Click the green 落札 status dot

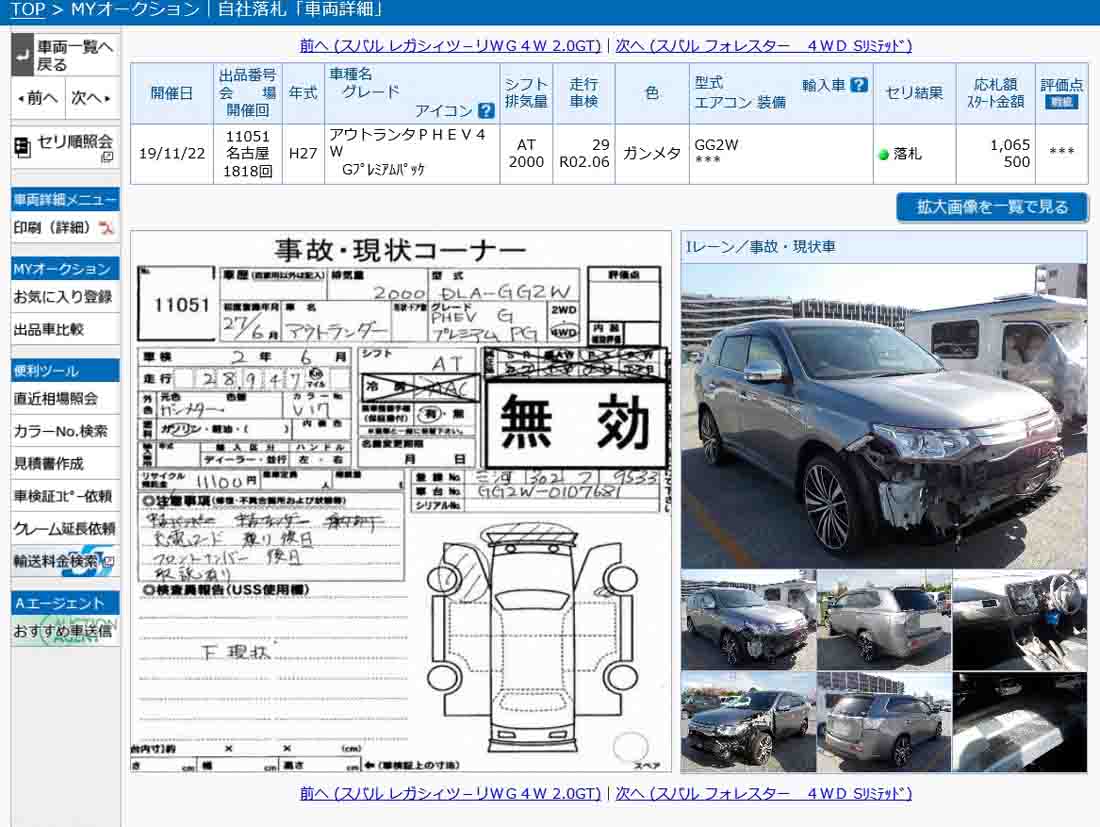[884, 154]
